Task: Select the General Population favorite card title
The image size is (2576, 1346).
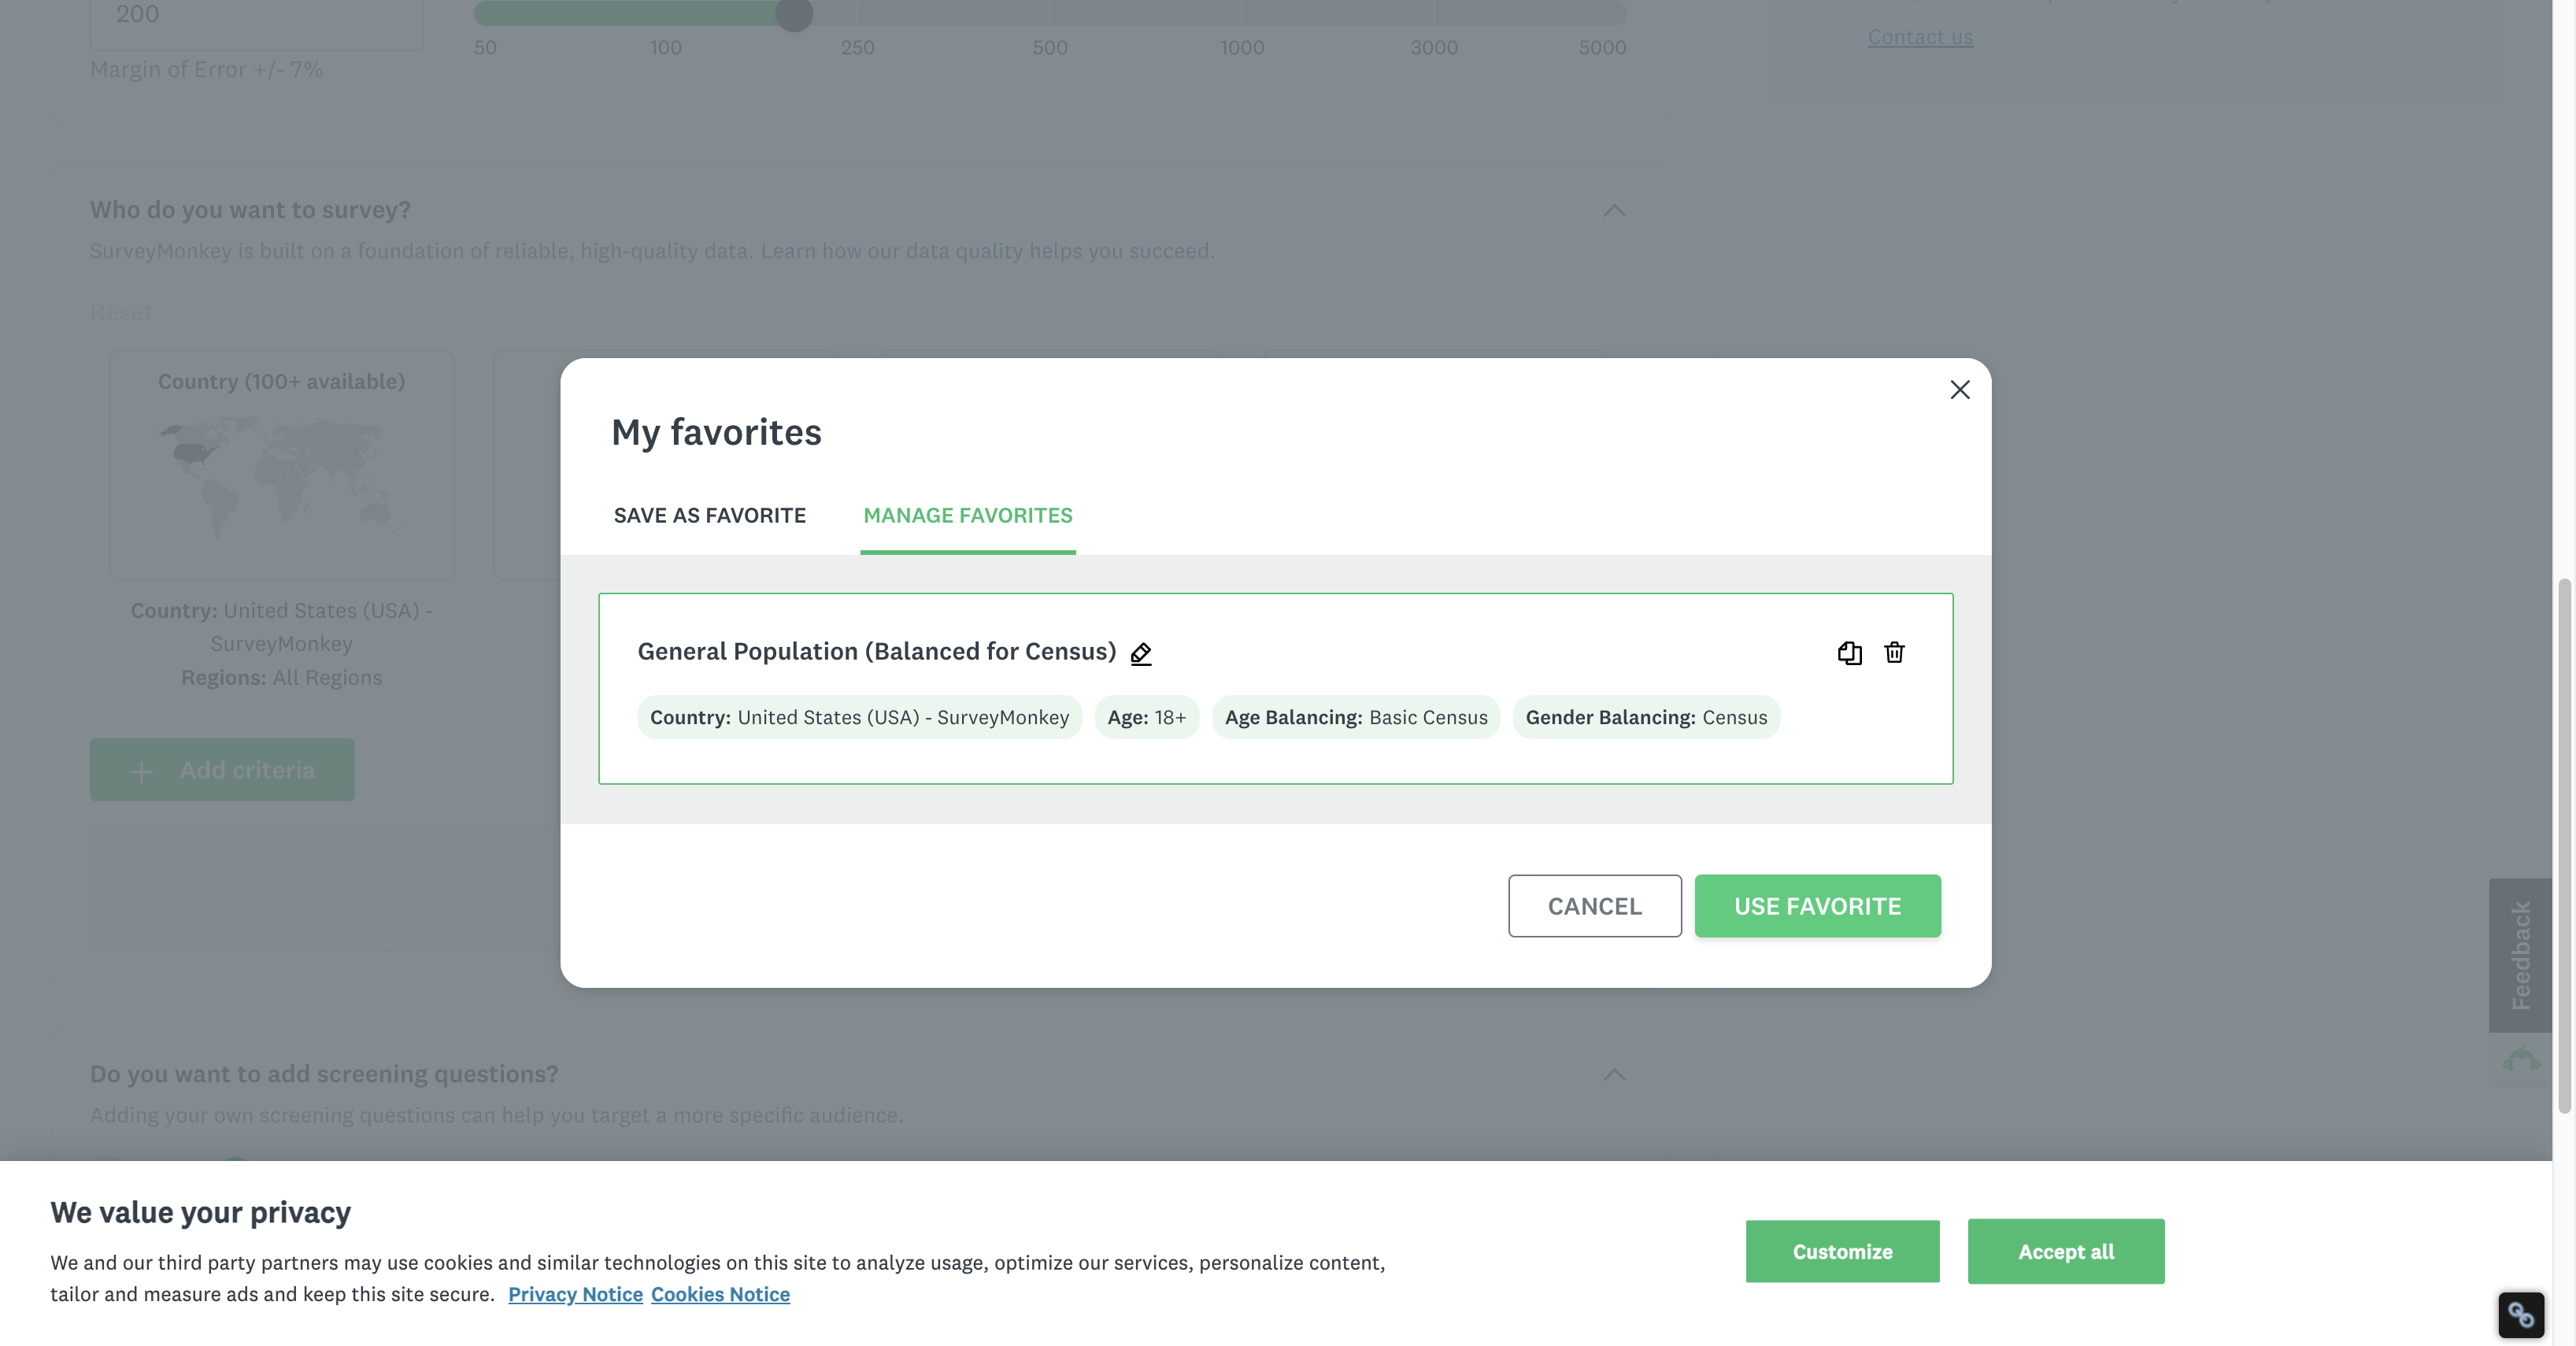Action: coord(877,652)
